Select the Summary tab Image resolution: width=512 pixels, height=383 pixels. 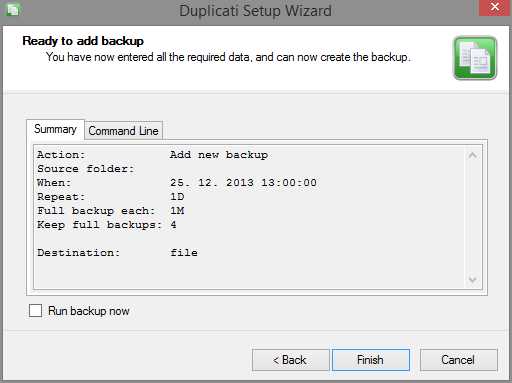tap(55, 129)
